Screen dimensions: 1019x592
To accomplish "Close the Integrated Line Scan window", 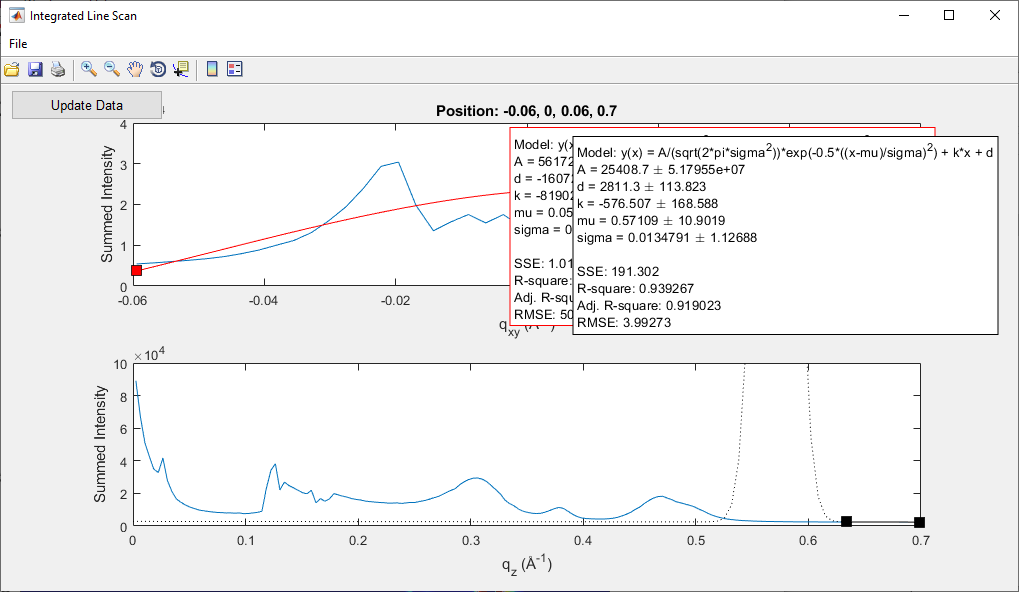I will point(994,15).
